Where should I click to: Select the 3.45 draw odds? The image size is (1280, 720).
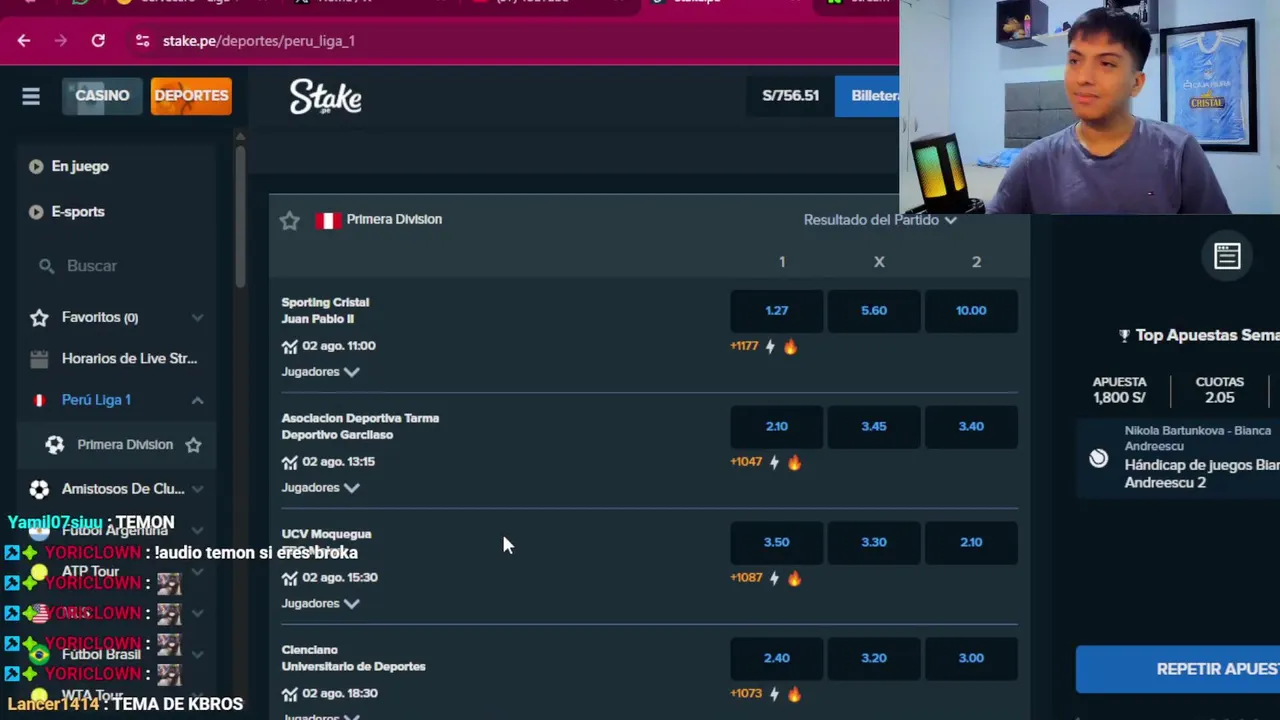point(874,427)
